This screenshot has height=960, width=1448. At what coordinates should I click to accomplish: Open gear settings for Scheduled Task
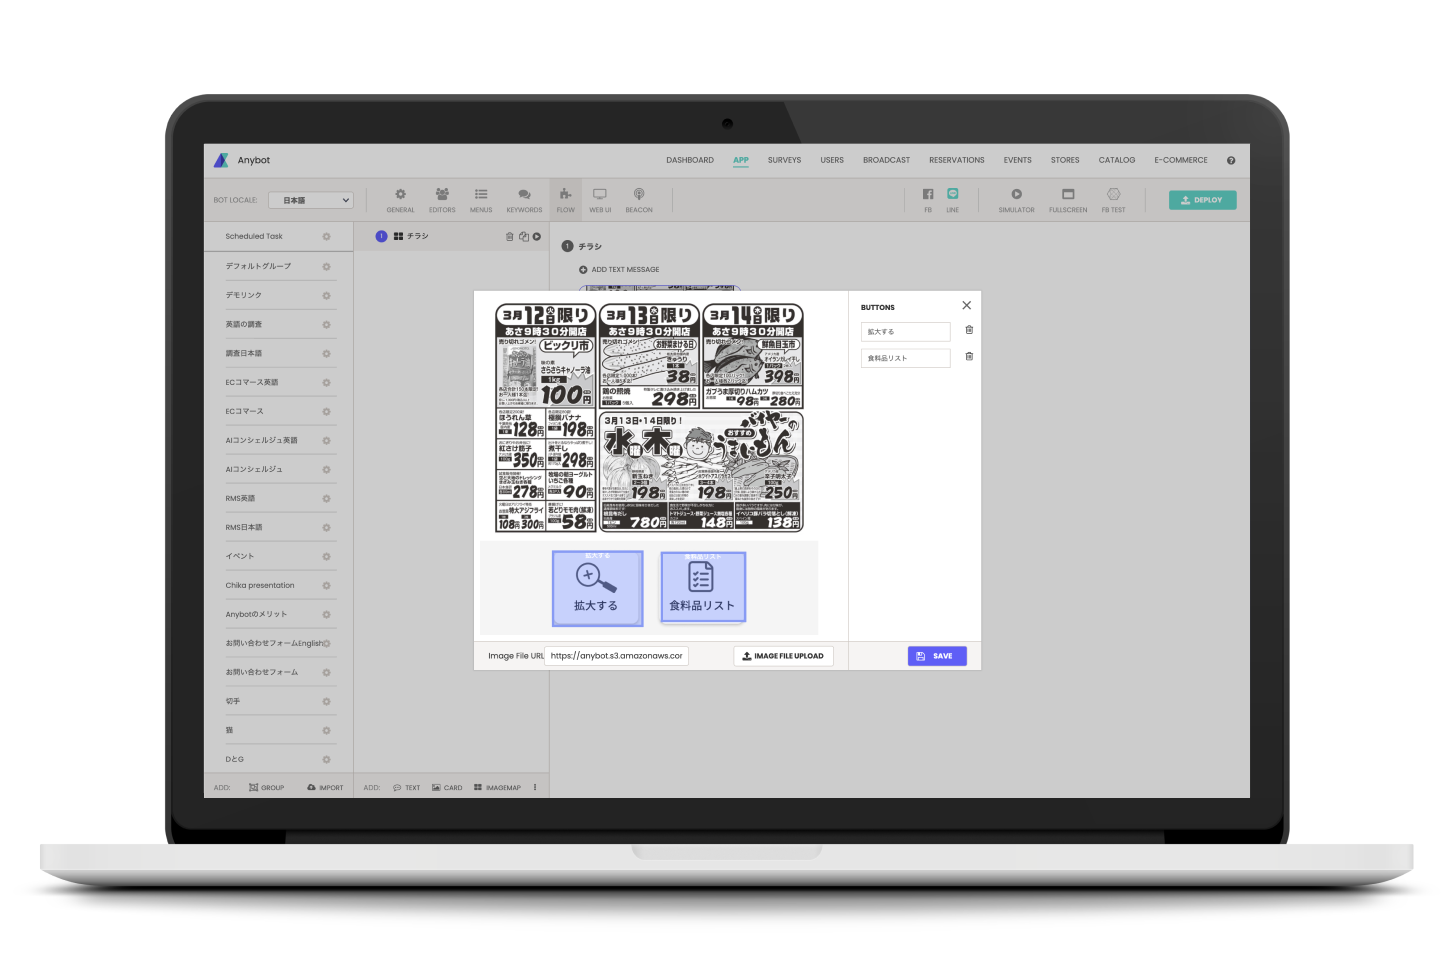(326, 237)
